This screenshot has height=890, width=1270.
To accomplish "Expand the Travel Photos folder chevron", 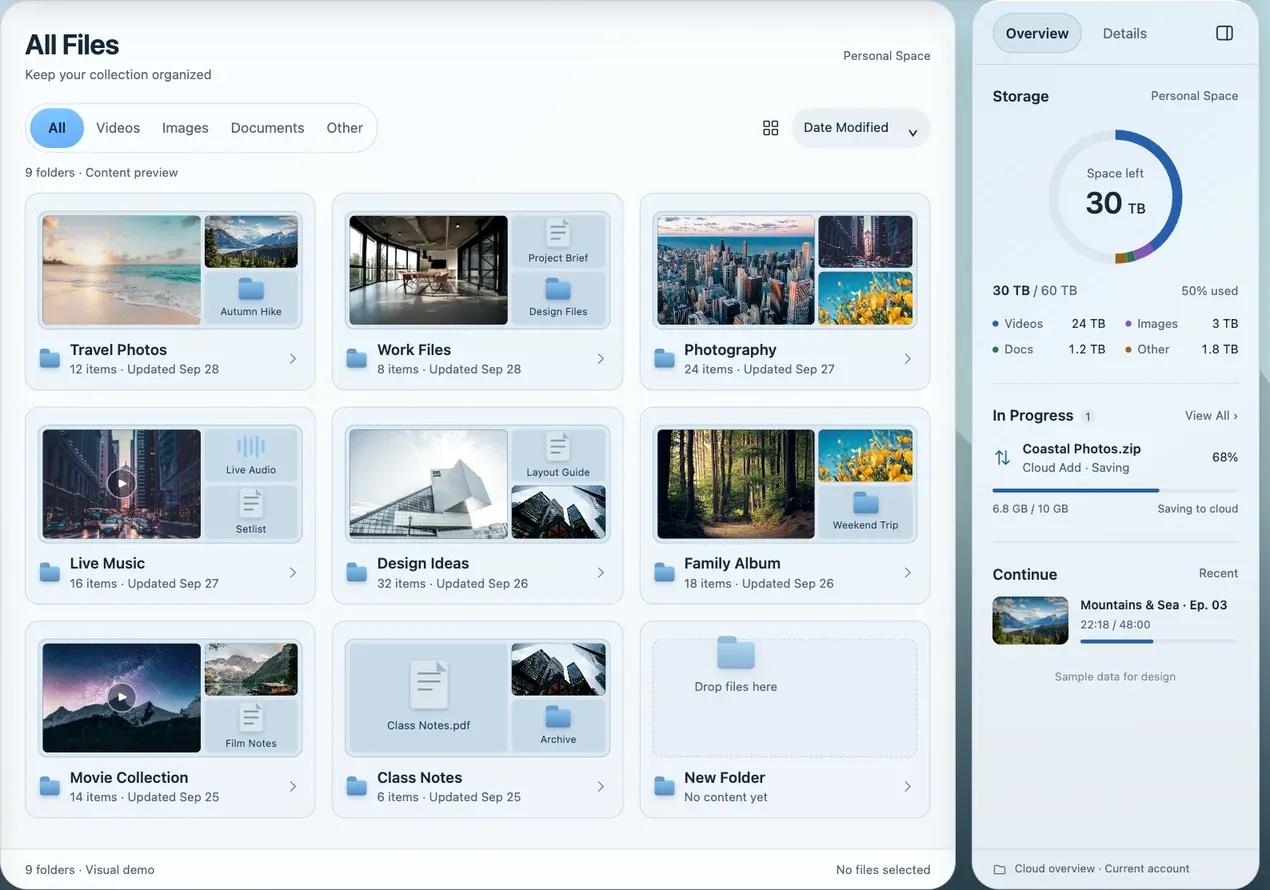I will click(x=293, y=358).
